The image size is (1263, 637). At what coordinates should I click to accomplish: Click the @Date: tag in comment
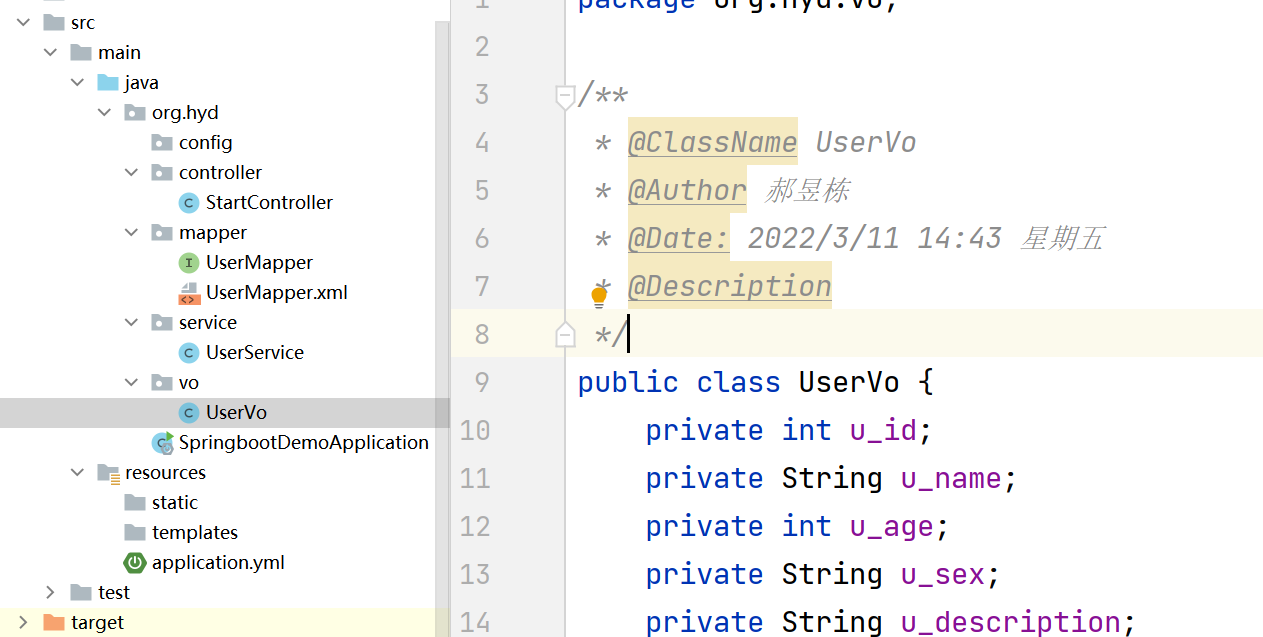click(x=678, y=238)
